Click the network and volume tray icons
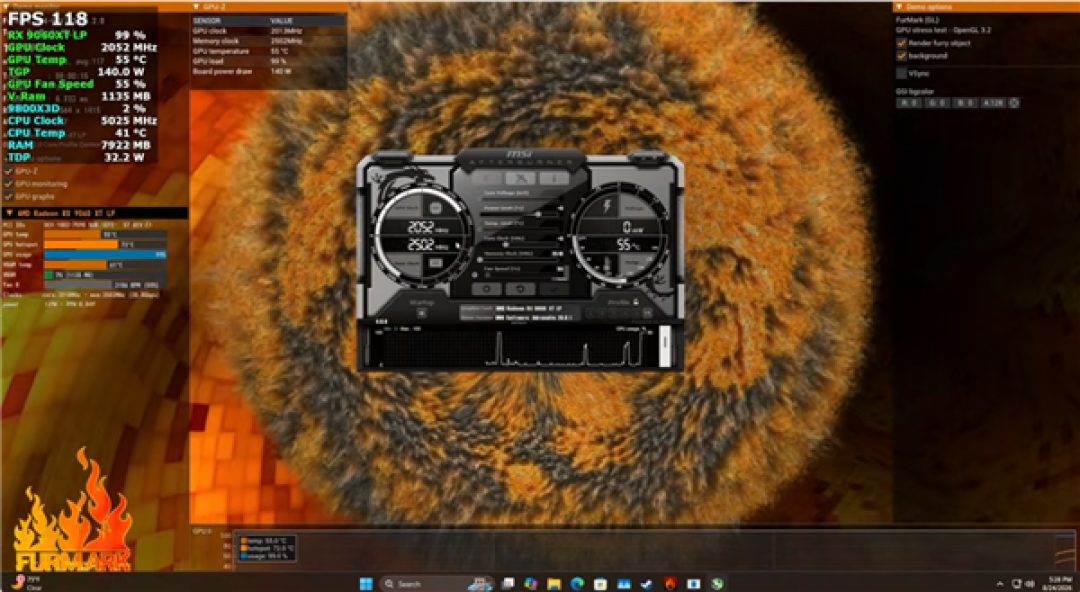1080x592 pixels. click(x=1024, y=584)
